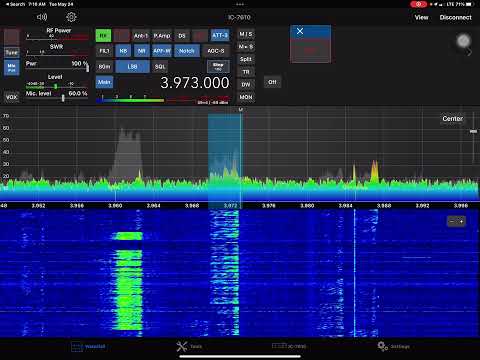Image resolution: width=480 pixels, height=360 pixels.
Task: Adjust the Mic. level slider
Action: coord(63,98)
